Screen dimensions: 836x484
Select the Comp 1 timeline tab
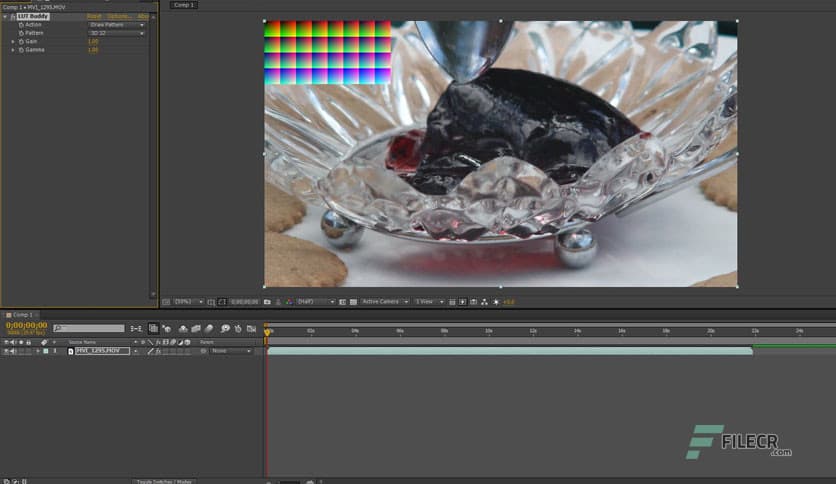pos(22,315)
